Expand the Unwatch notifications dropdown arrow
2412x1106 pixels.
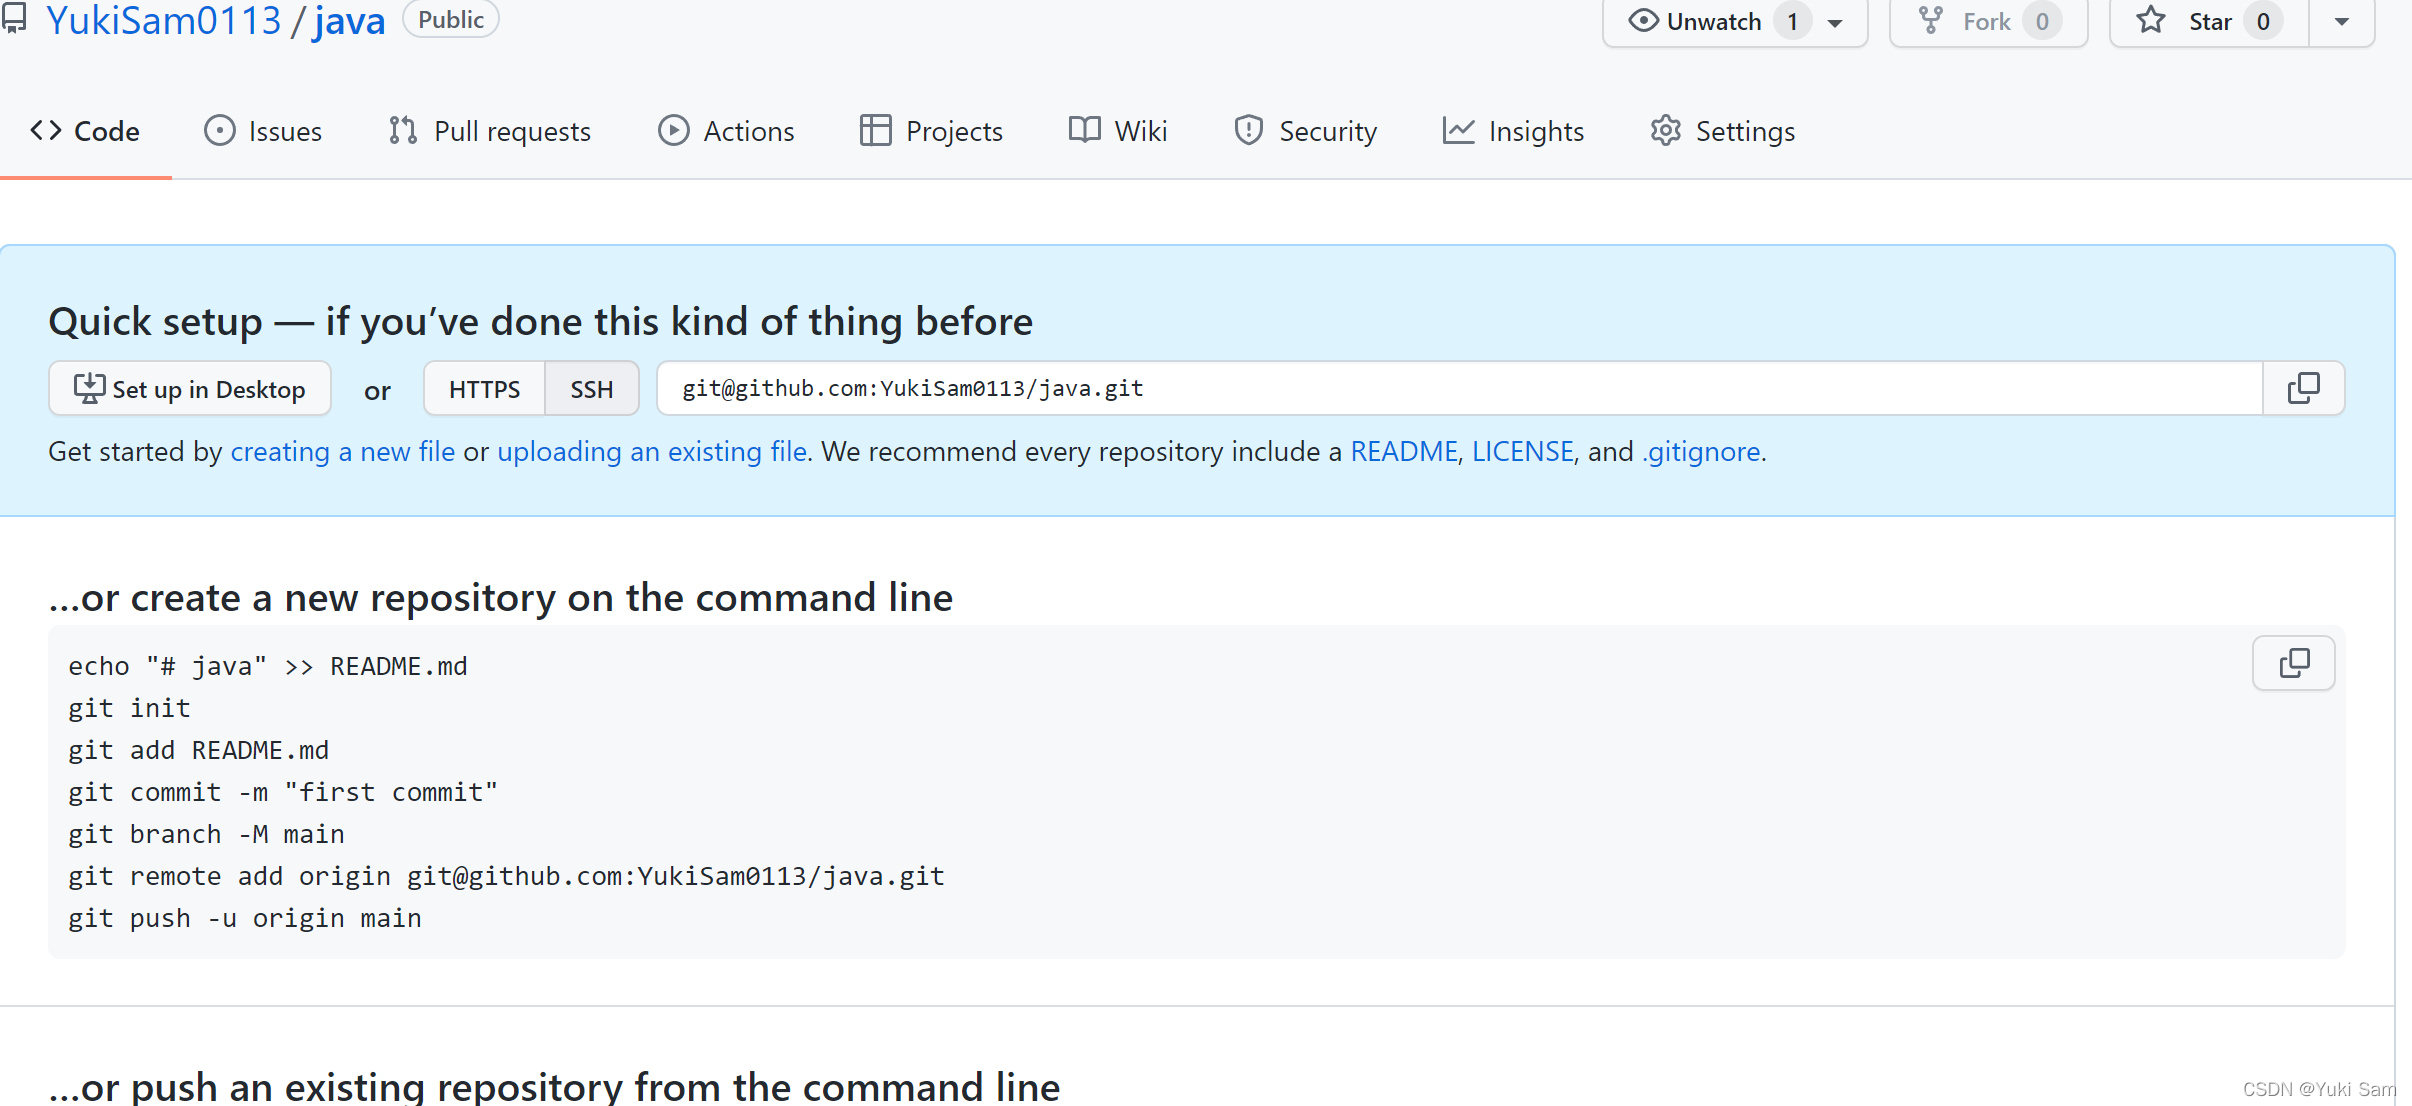[1835, 22]
